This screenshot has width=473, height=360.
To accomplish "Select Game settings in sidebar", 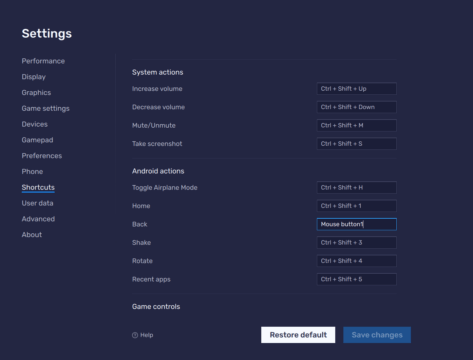I will pos(45,108).
